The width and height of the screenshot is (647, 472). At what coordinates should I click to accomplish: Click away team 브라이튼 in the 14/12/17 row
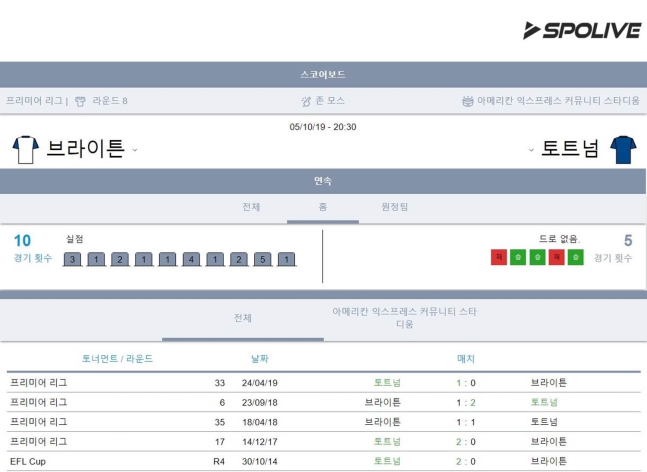click(549, 441)
